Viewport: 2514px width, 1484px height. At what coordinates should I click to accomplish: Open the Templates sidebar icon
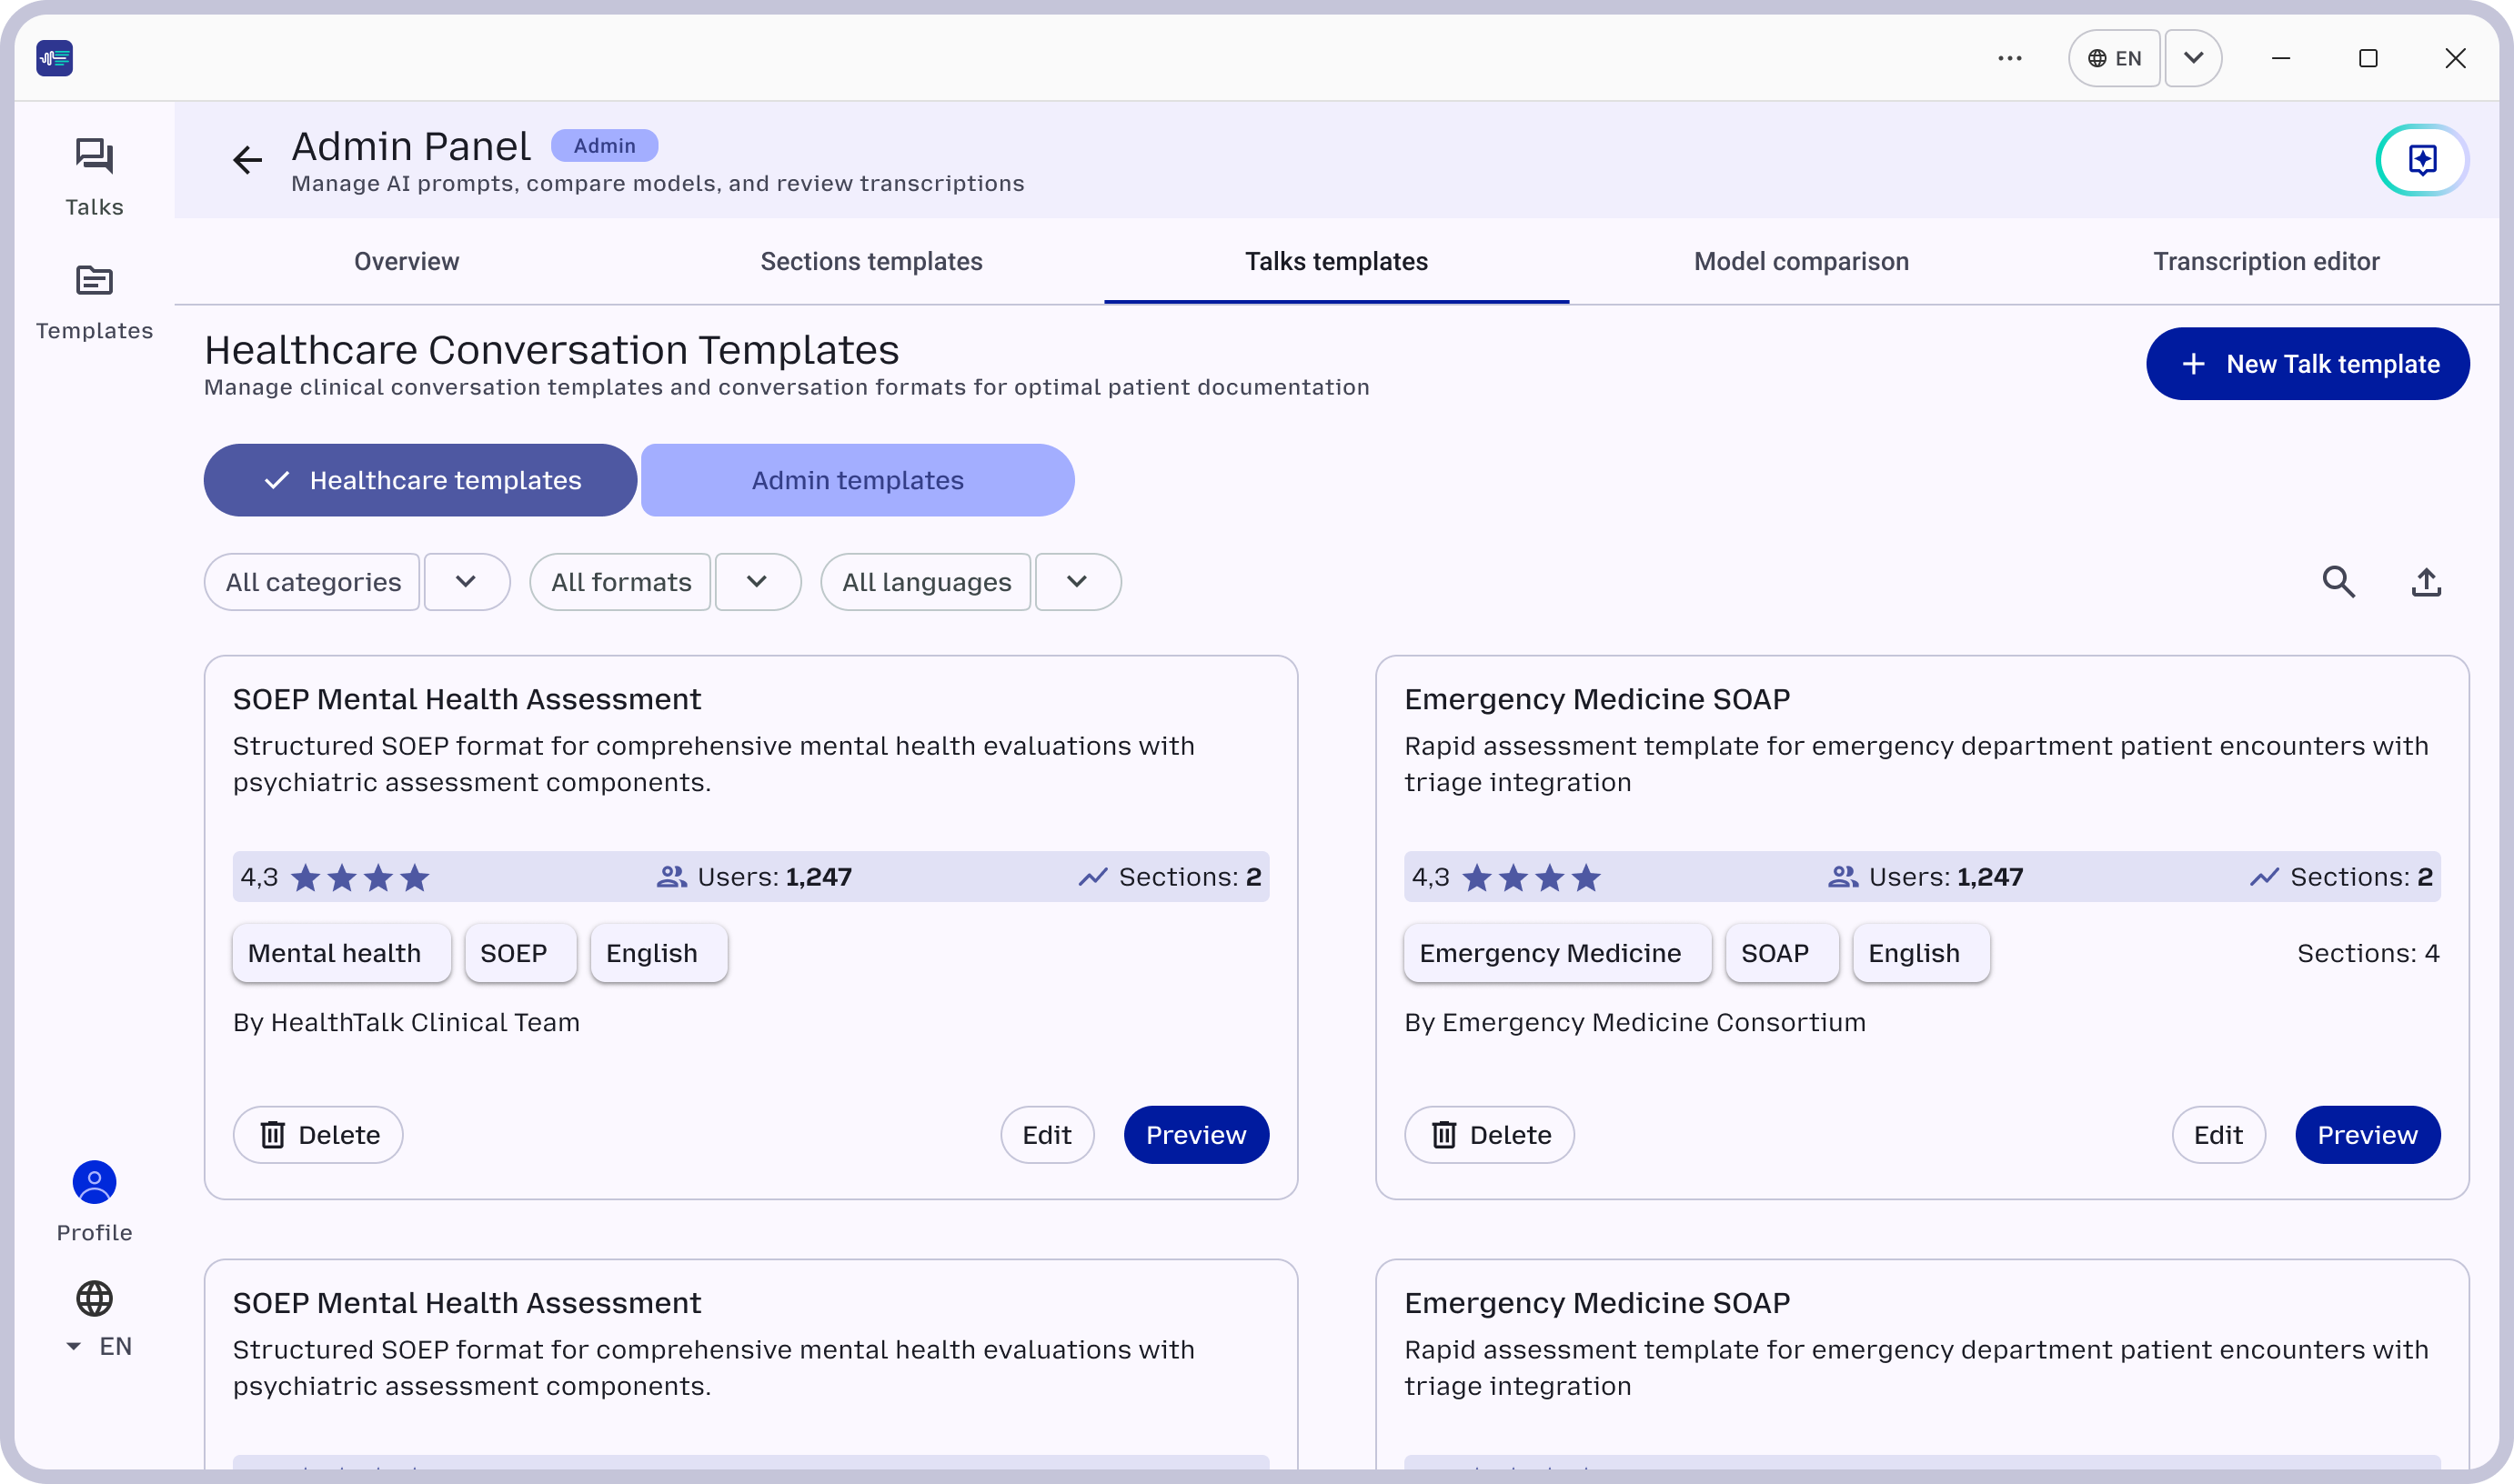pyautogui.click(x=94, y=281)
